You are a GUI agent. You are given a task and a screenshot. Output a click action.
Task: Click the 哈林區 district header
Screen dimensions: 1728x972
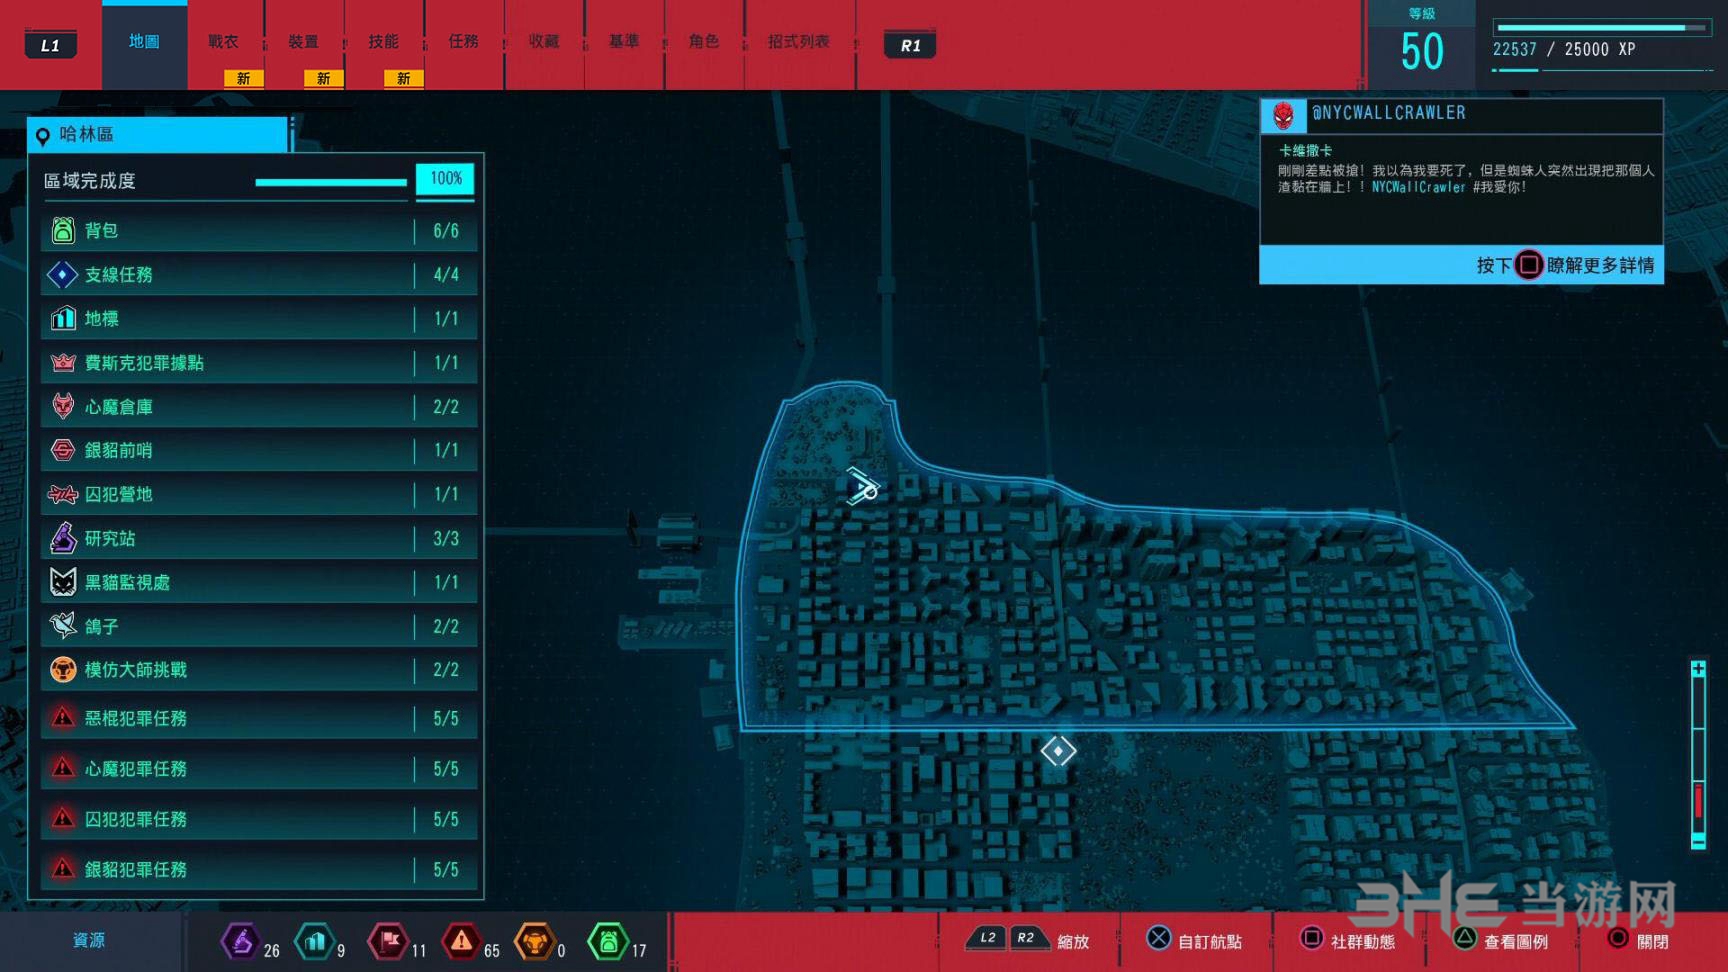[158, 134]
